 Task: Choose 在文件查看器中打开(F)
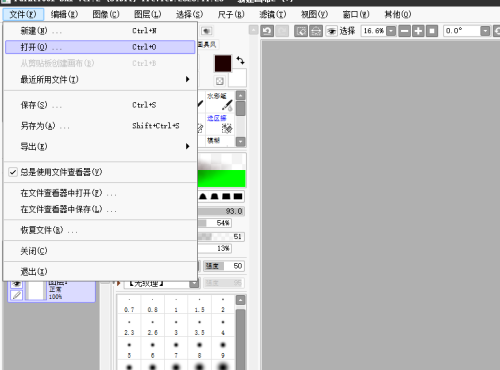[x=100, y=193]
